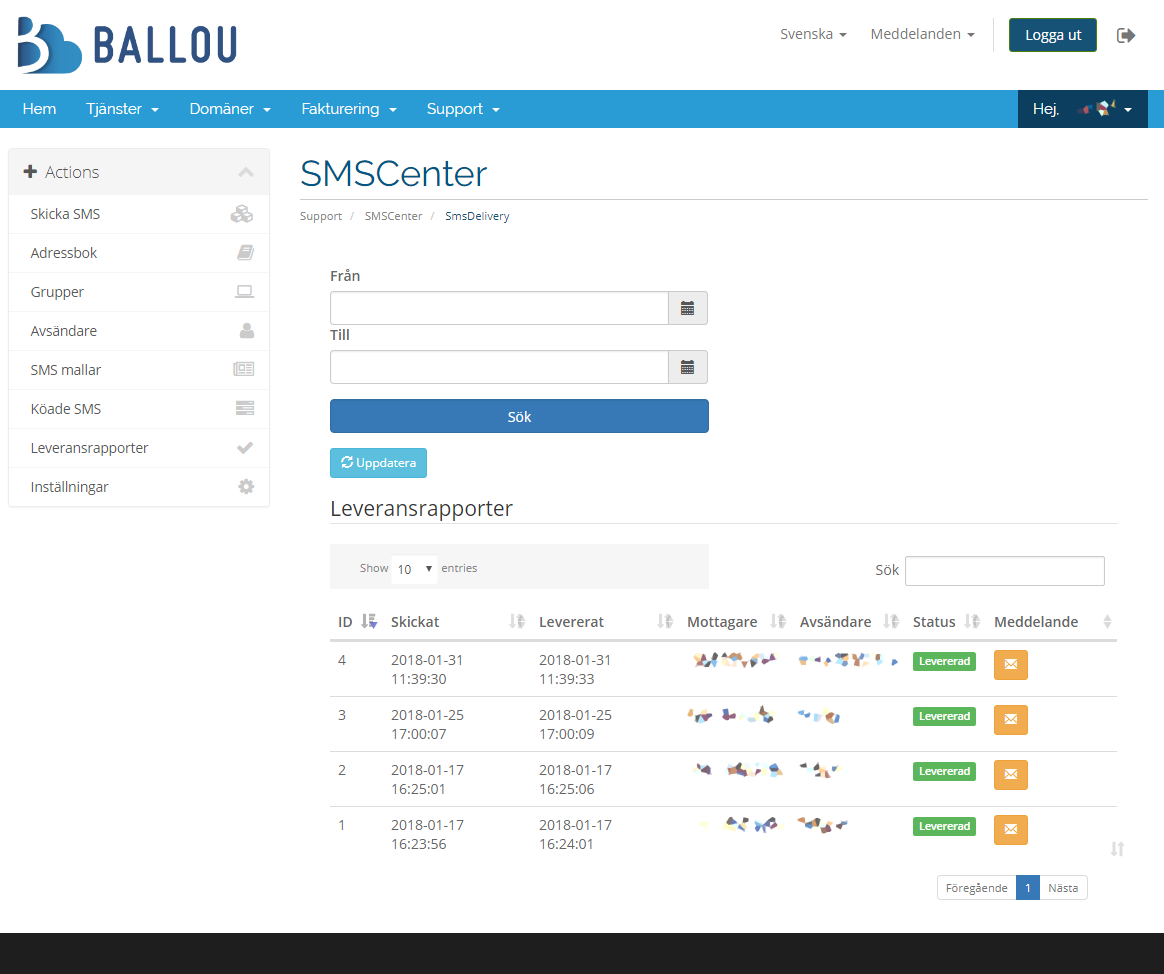Open the calendar picker for Till field

tap(687, 366)
